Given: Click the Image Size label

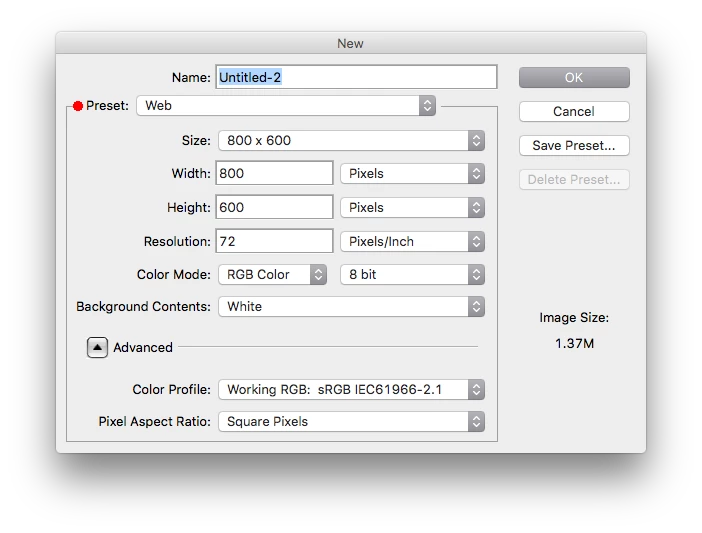Looking at the screenshot, I should pyautogui.click(x=574, y=318).
